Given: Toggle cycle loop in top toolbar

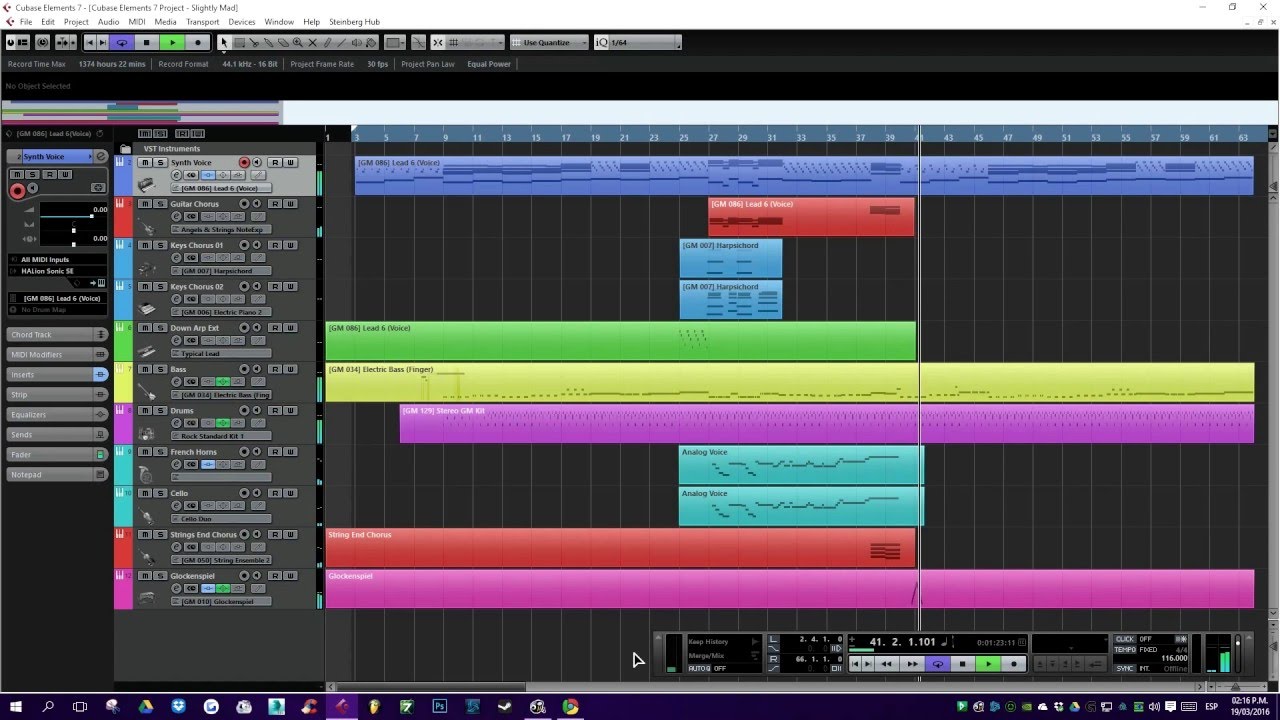Looking at the screenshot, I should pos(121,43).
